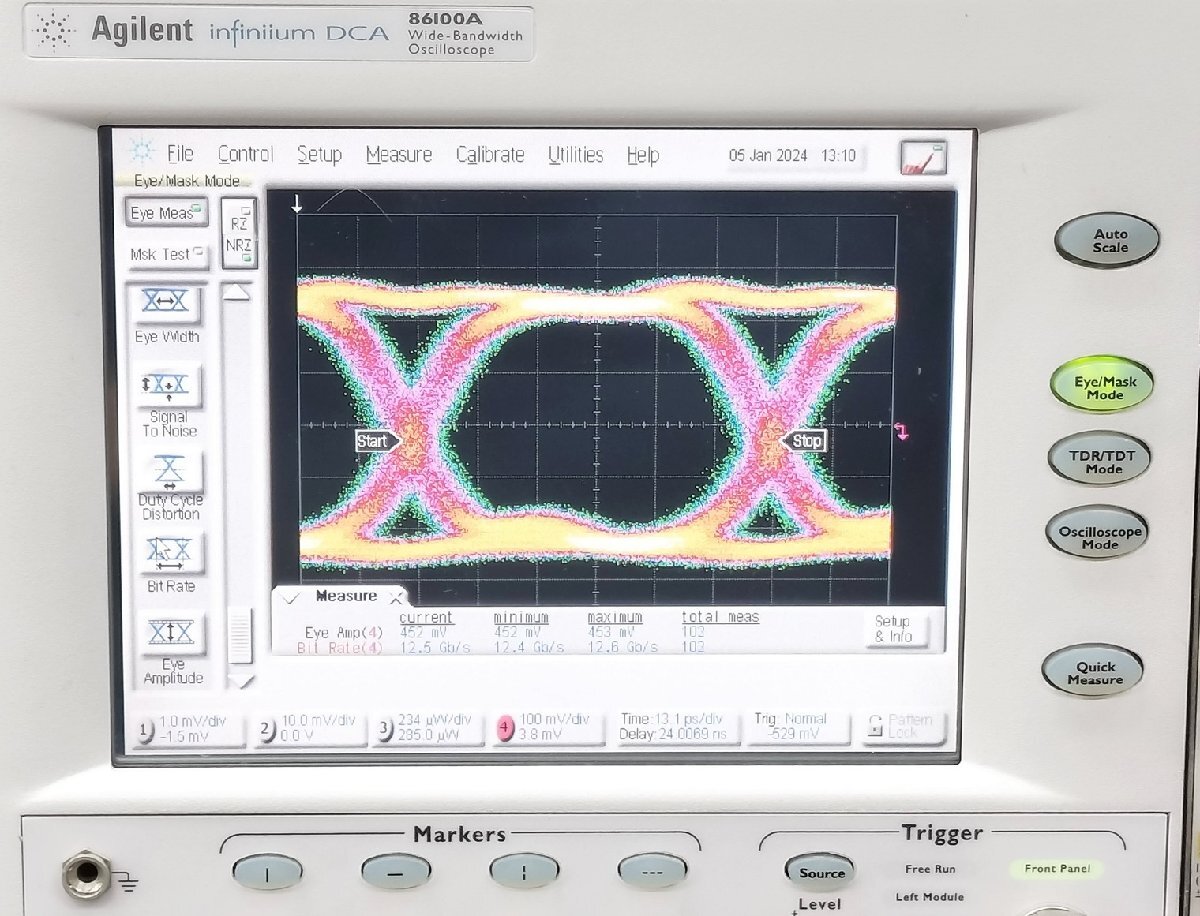Click the front-panel Auto Scale button
This screenshot has height=916, width=1200.
[1108, 241]
